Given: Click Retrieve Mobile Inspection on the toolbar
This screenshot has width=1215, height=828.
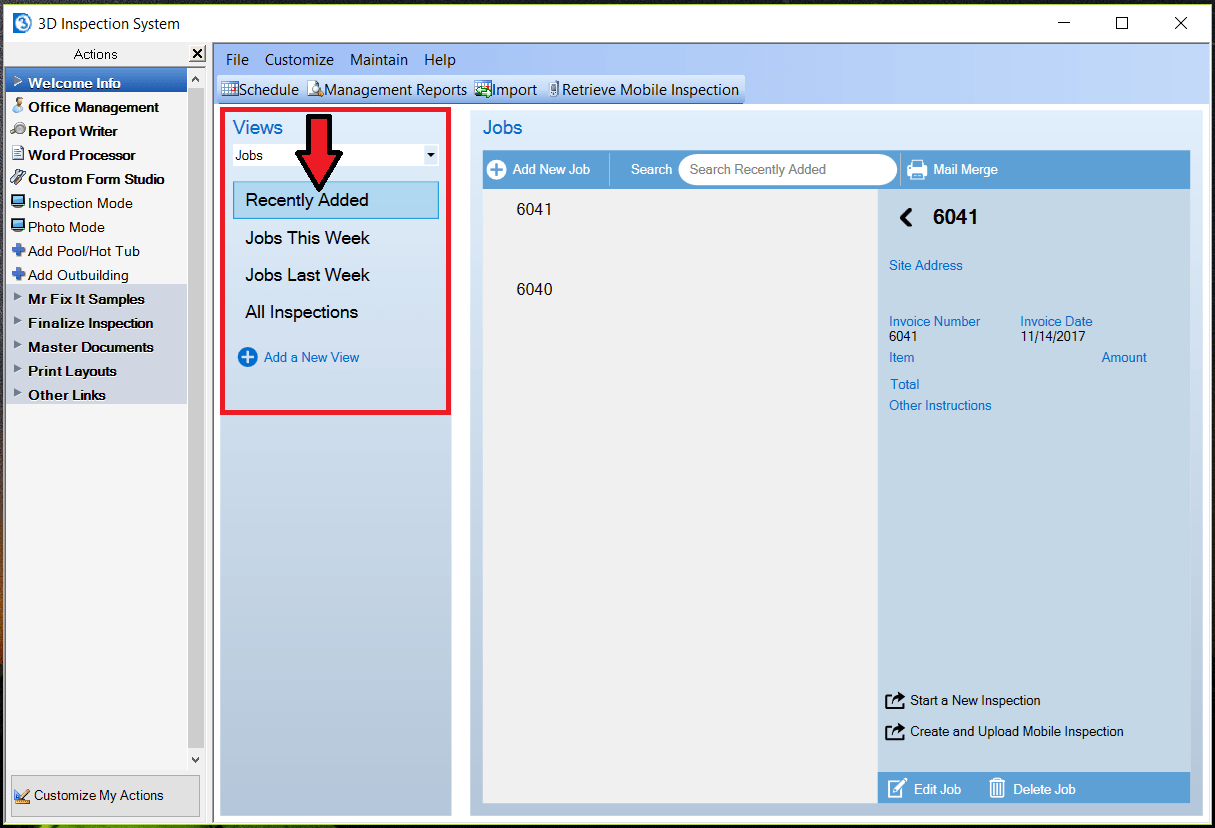Looking at the screenshot, I should (644, 89).
